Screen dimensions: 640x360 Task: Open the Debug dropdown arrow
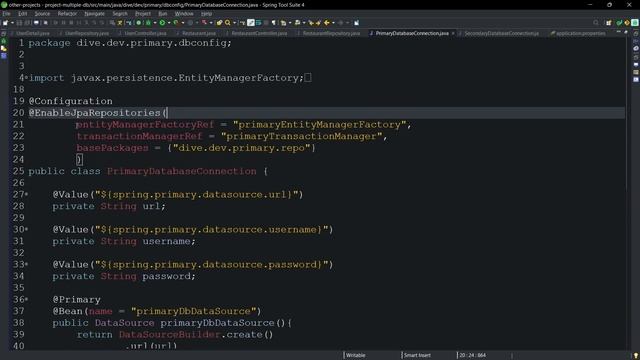[155, 22]
